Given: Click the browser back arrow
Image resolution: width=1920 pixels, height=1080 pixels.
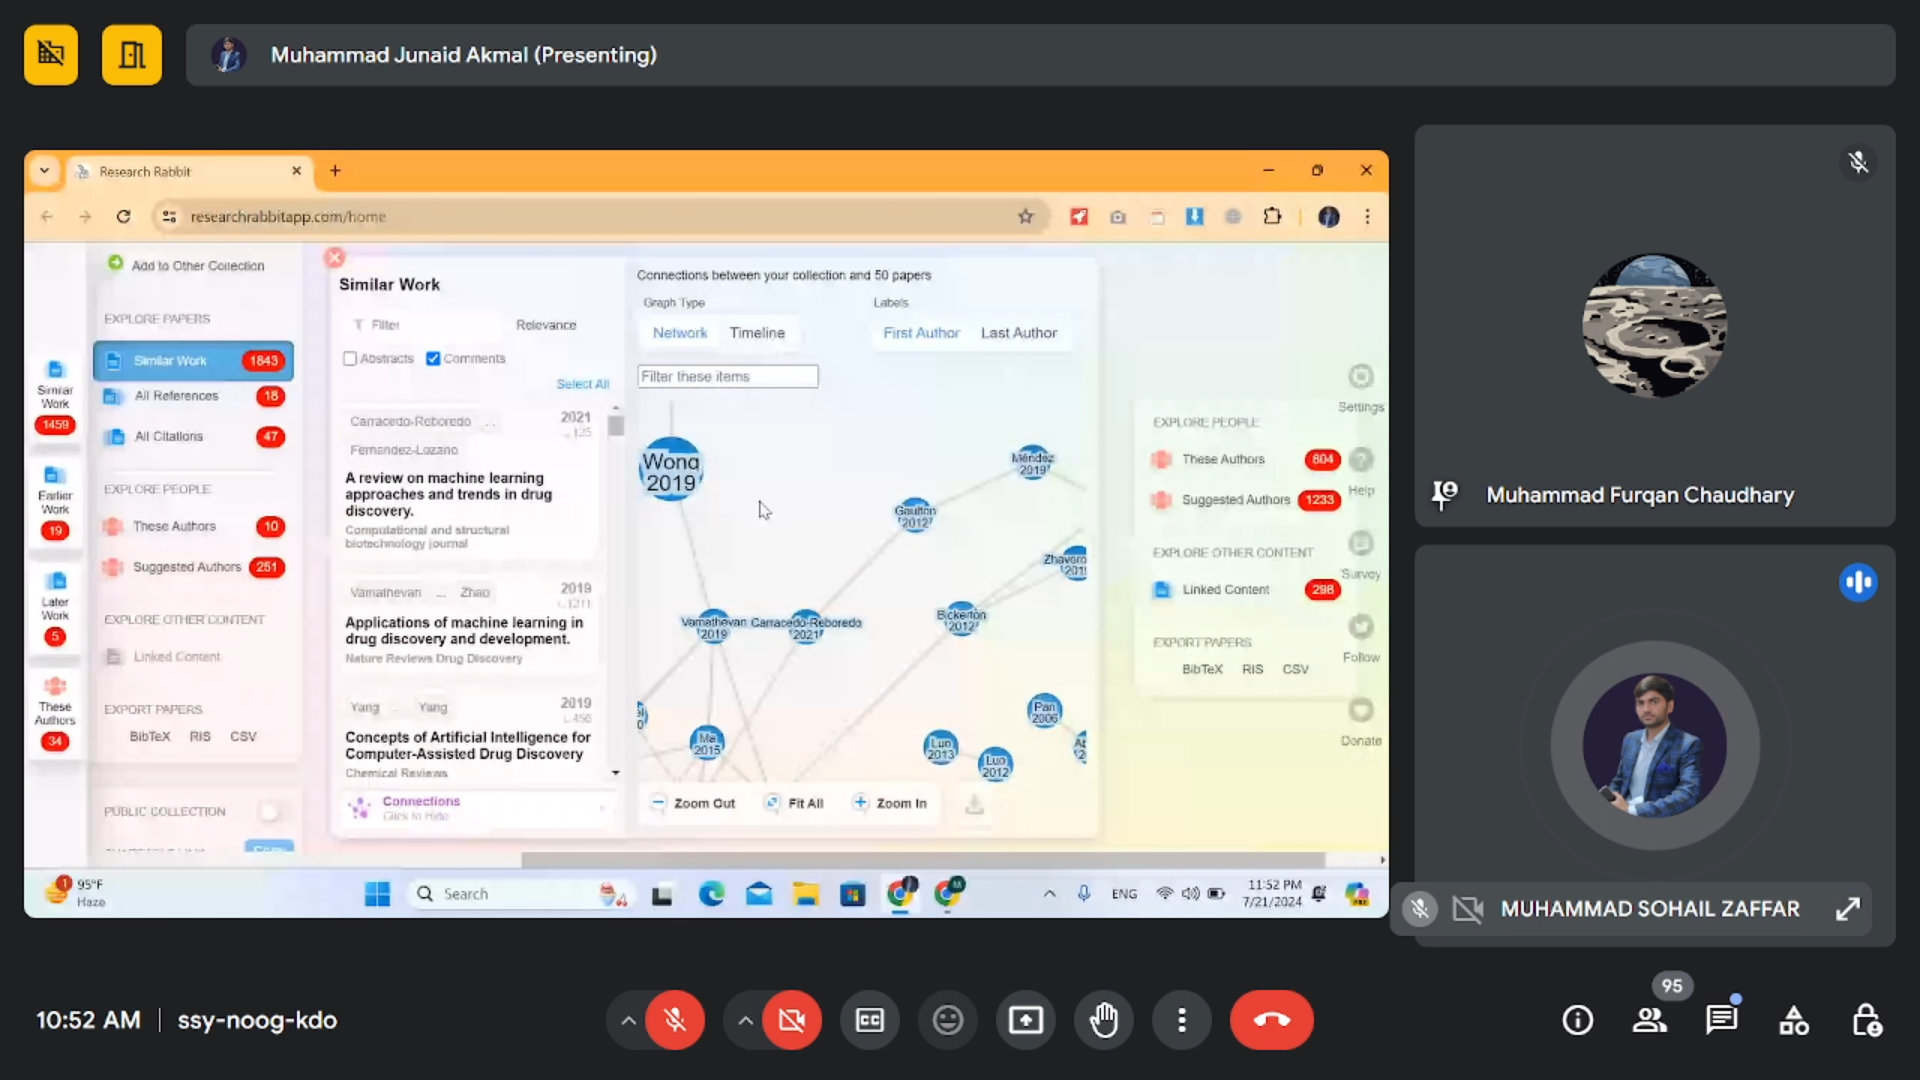Looking at the screenshot, I should pyautogui.click(x=46, y=217).
